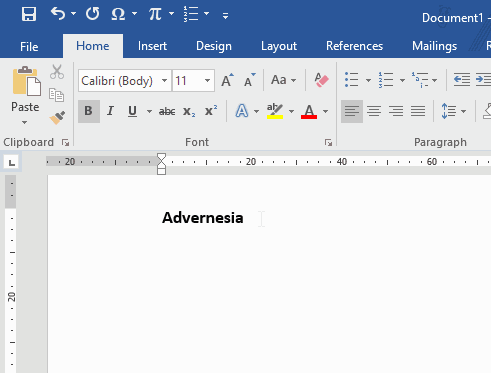Viewport: 491px width, 373px height.
Task: Expand the font name dropdown arrow
Action: (165, 81)
